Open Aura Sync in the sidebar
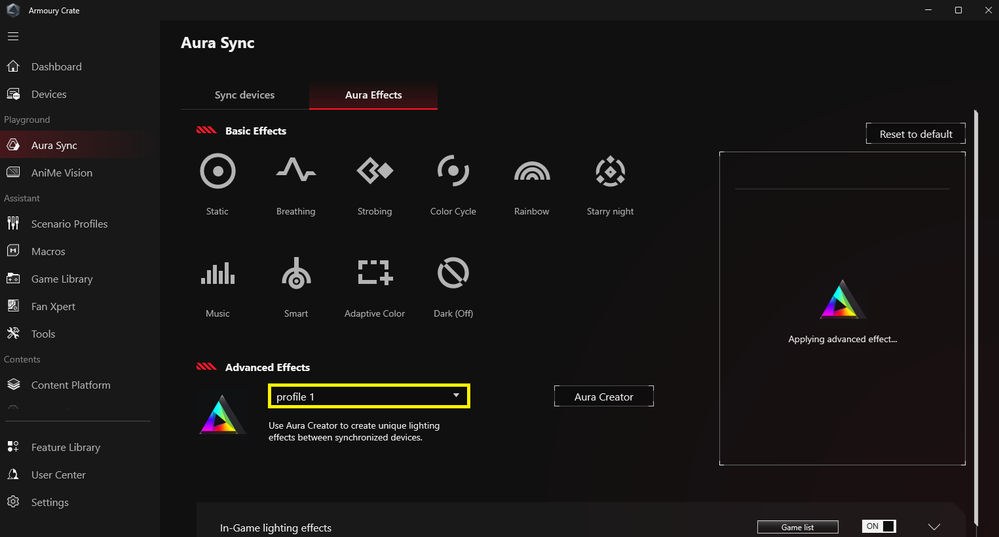 [76, 145]
